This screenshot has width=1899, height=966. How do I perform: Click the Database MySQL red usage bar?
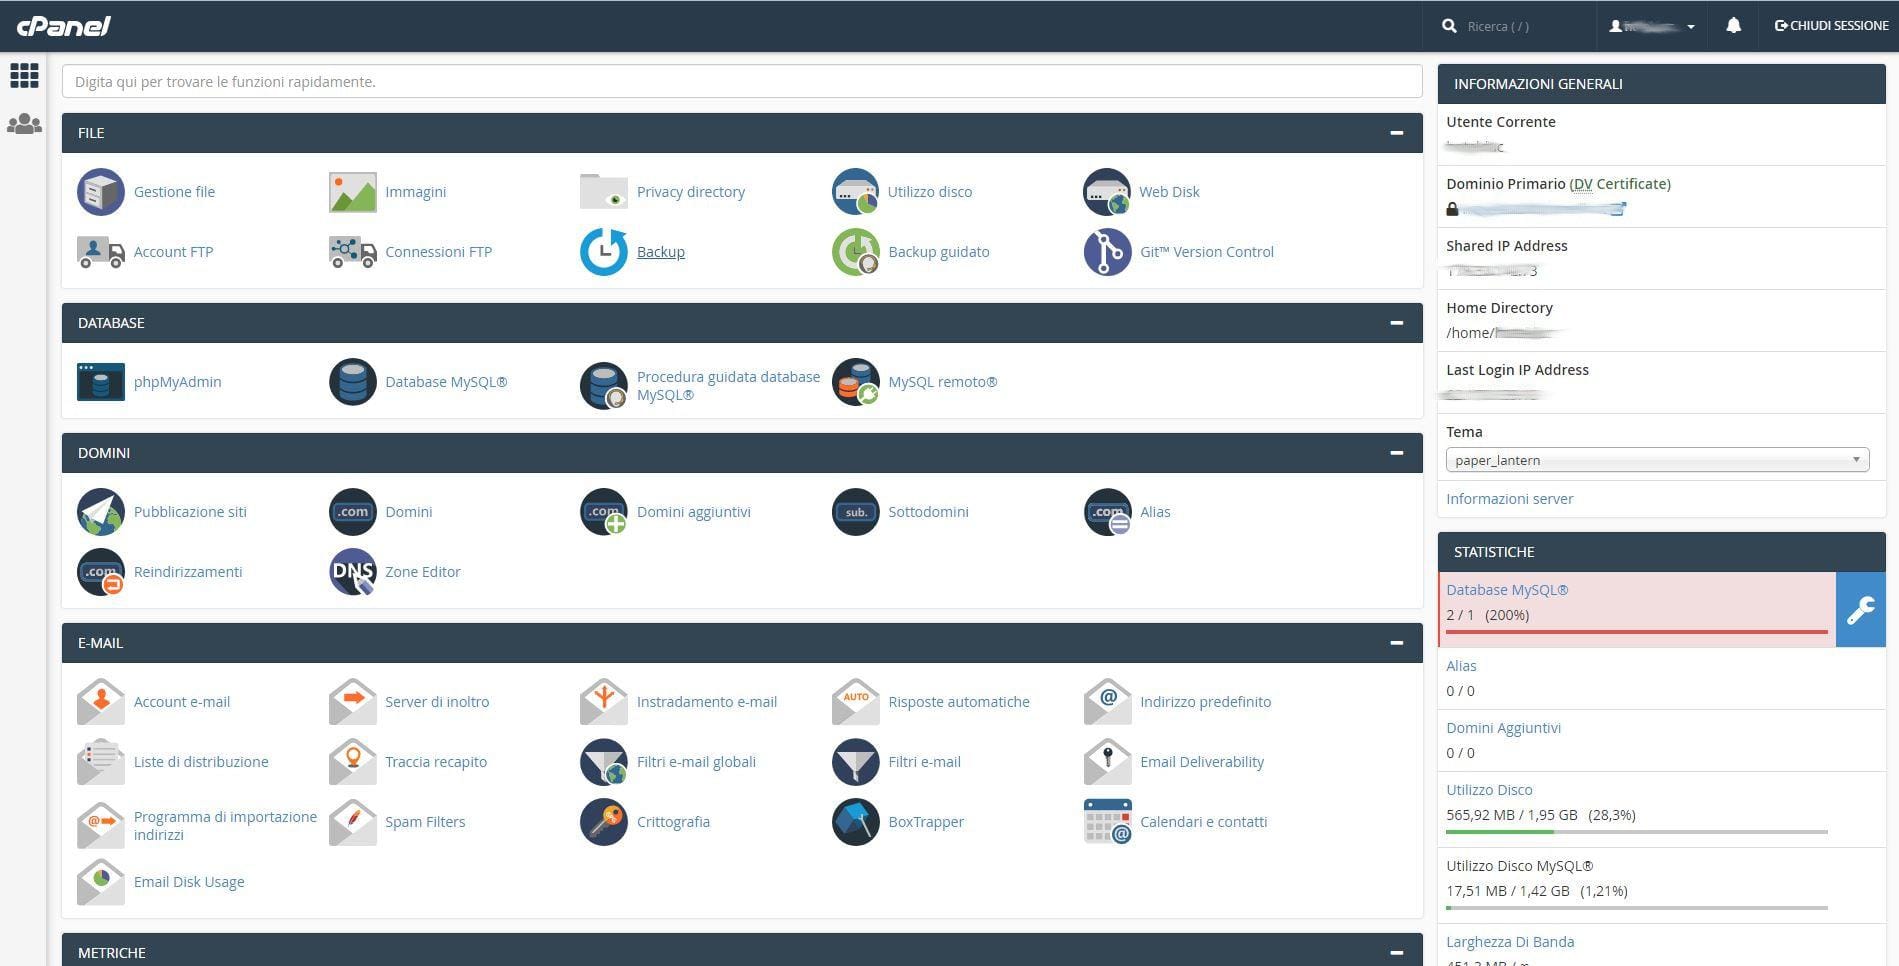(1637, 632)
